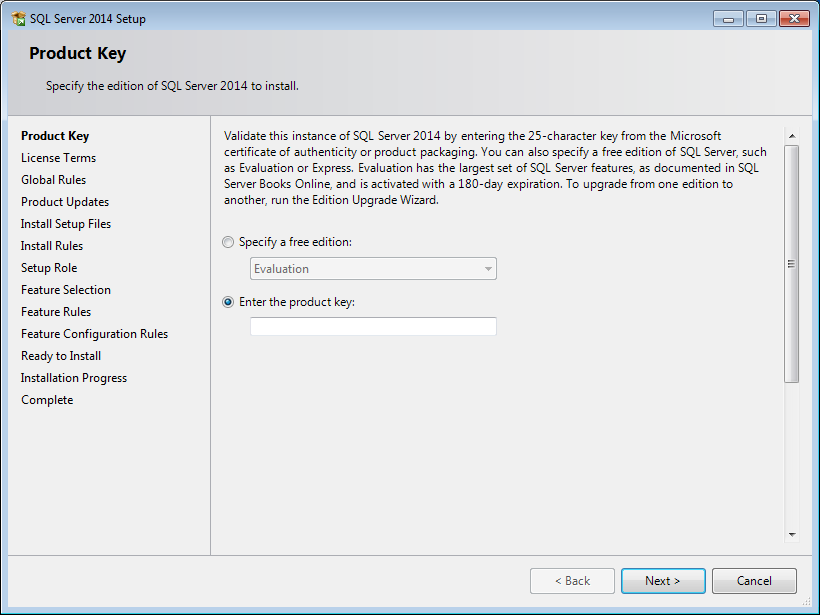Viewport: 820px width, 615px height.
Task: Open the Evaluation edition dropdown
Action: pos(373,269)
